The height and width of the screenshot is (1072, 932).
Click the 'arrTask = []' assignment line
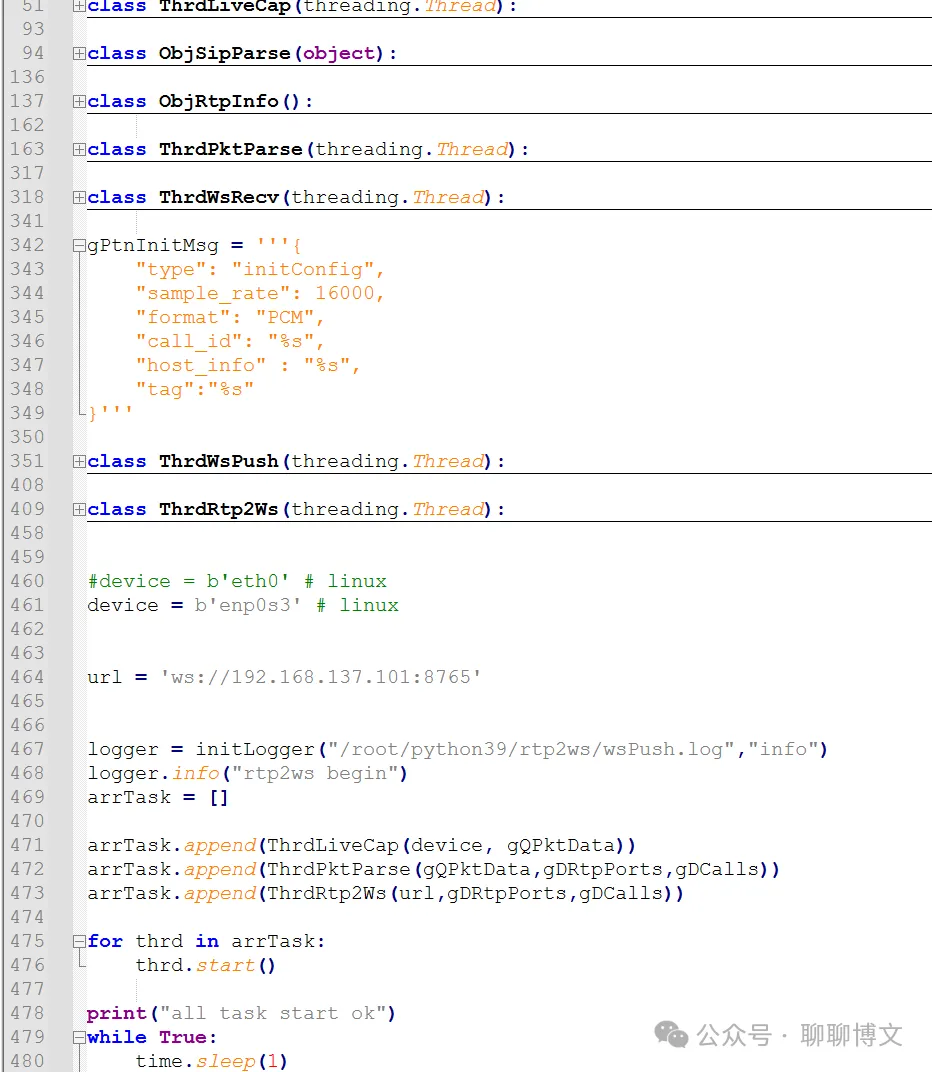pos(157,797)
